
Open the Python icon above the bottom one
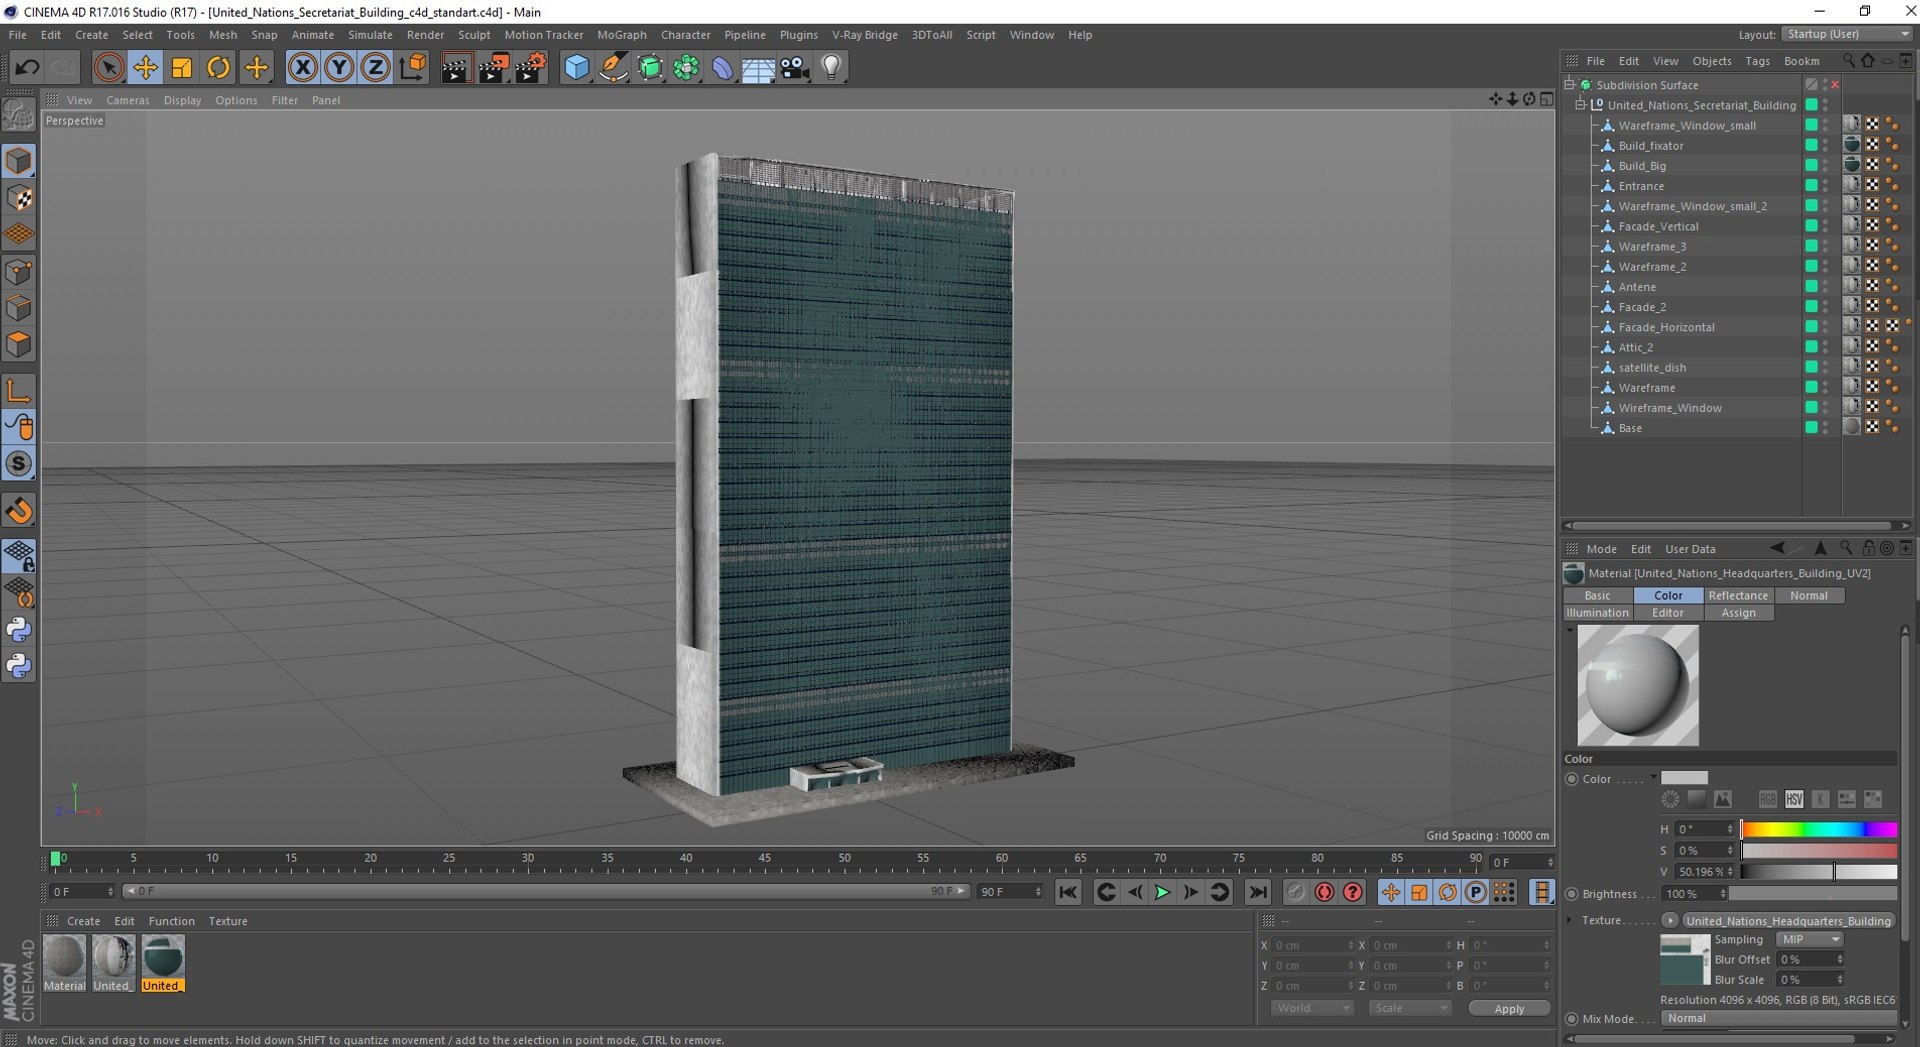[x=19, y=629]
